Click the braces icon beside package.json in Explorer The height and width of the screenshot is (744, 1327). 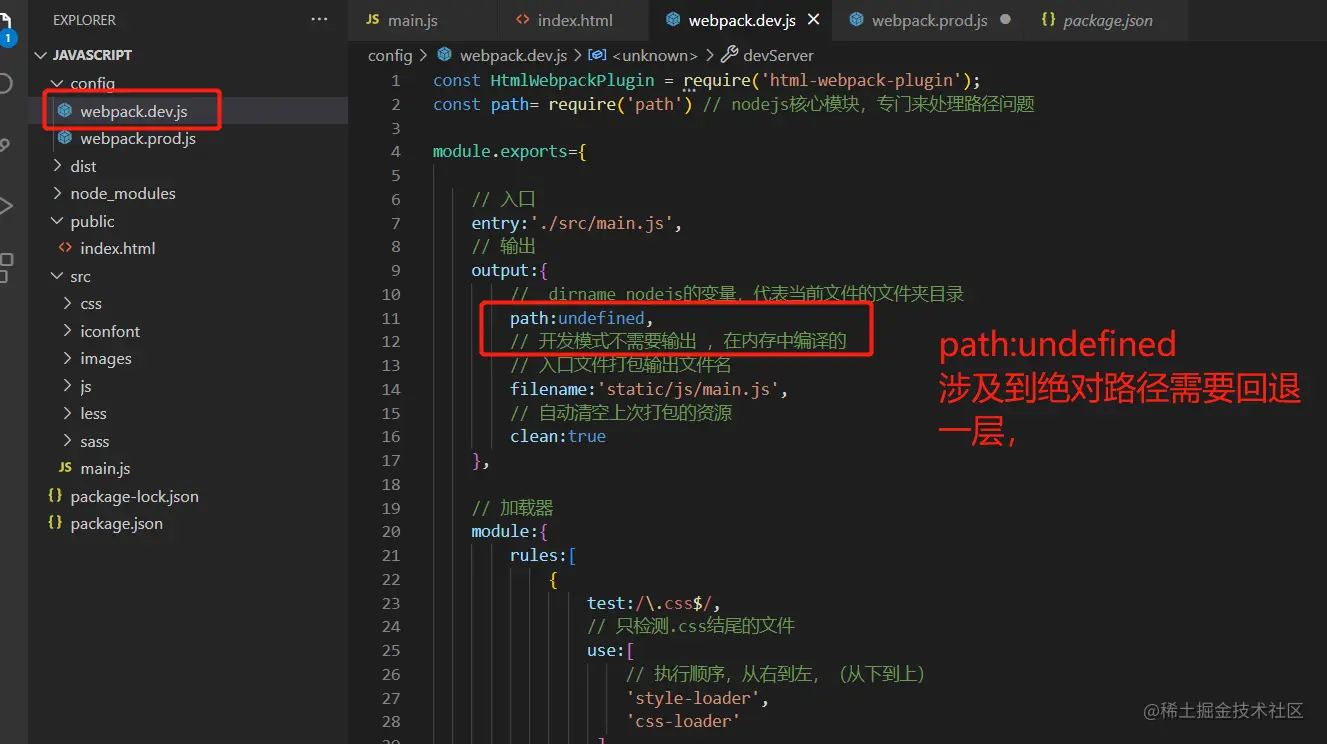[x=55, y=523]
